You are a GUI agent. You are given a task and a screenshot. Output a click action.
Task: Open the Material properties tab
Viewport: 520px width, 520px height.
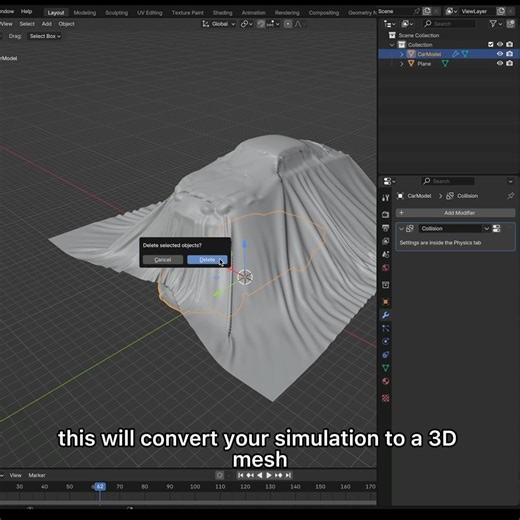point(386,381)
